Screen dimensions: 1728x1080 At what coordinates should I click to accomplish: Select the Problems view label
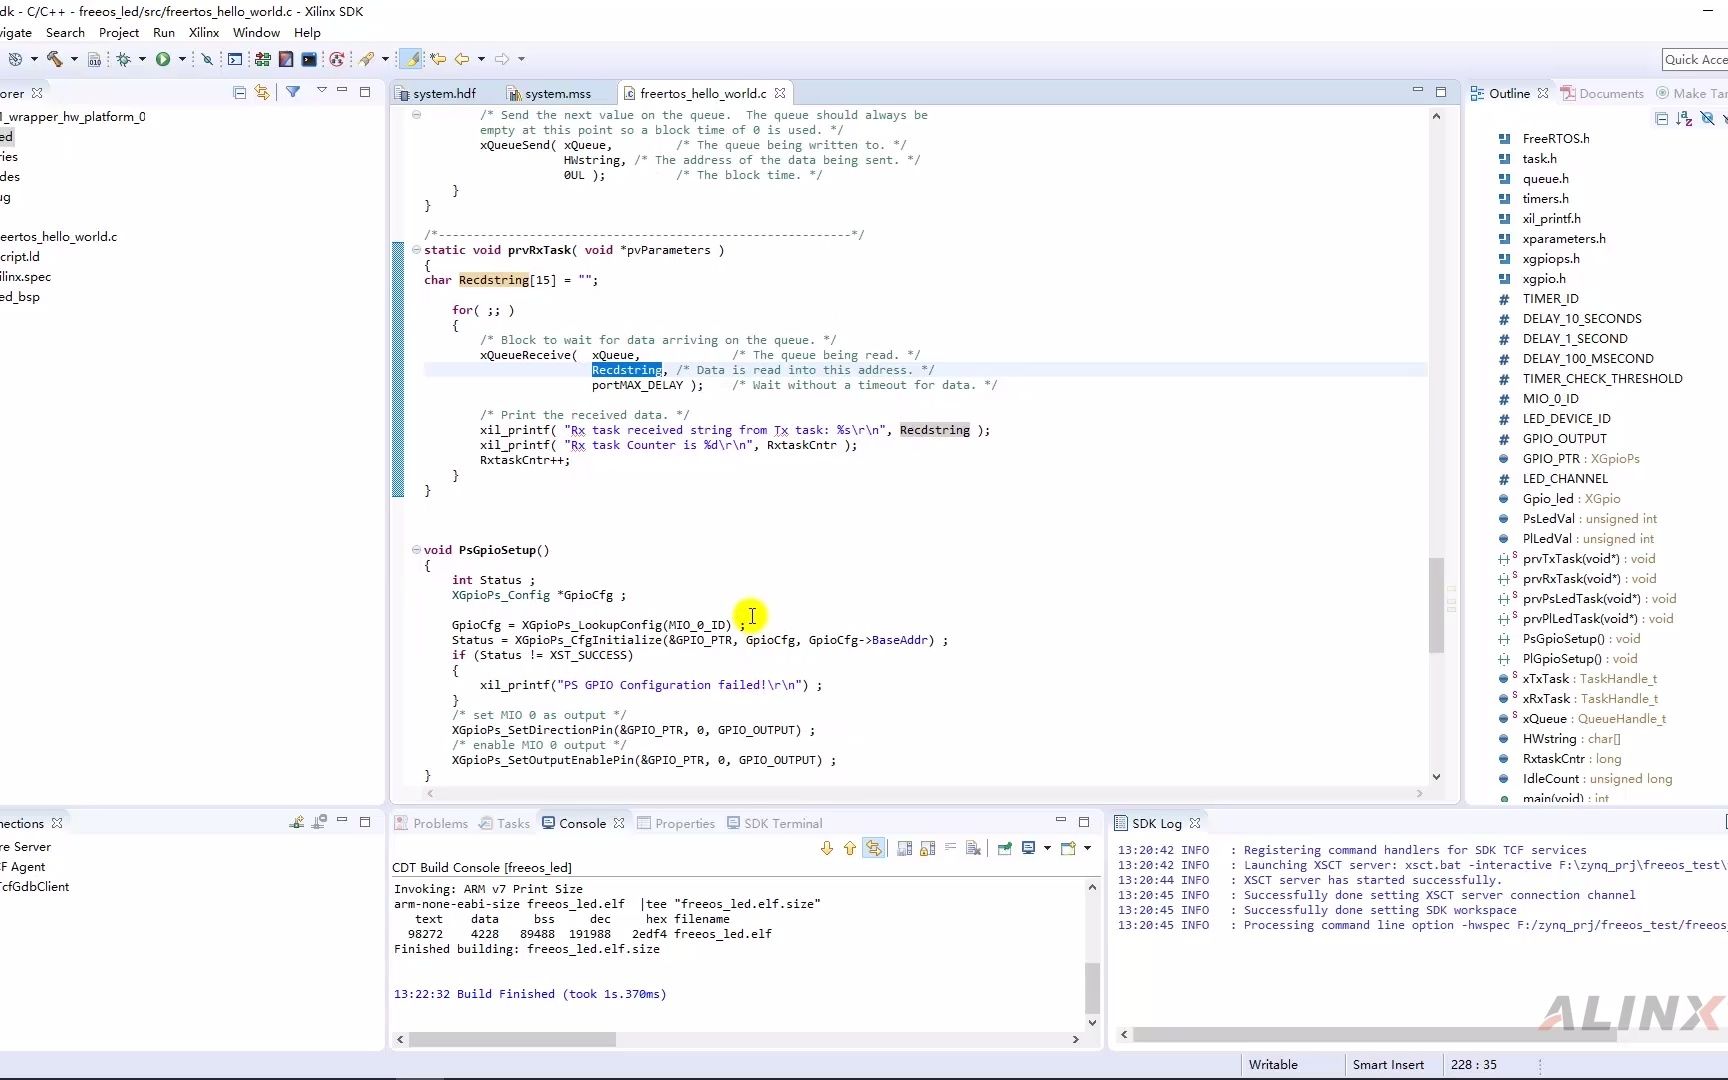click(x=440, y=823)
